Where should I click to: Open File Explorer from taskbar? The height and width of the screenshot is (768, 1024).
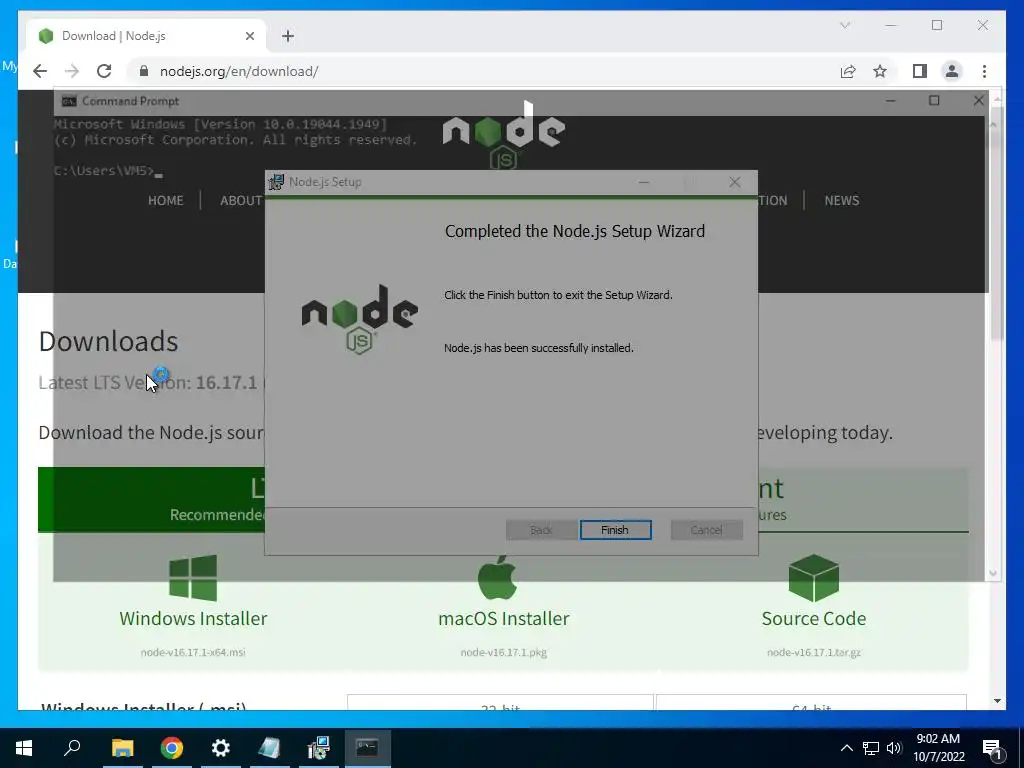pos(122,748)
